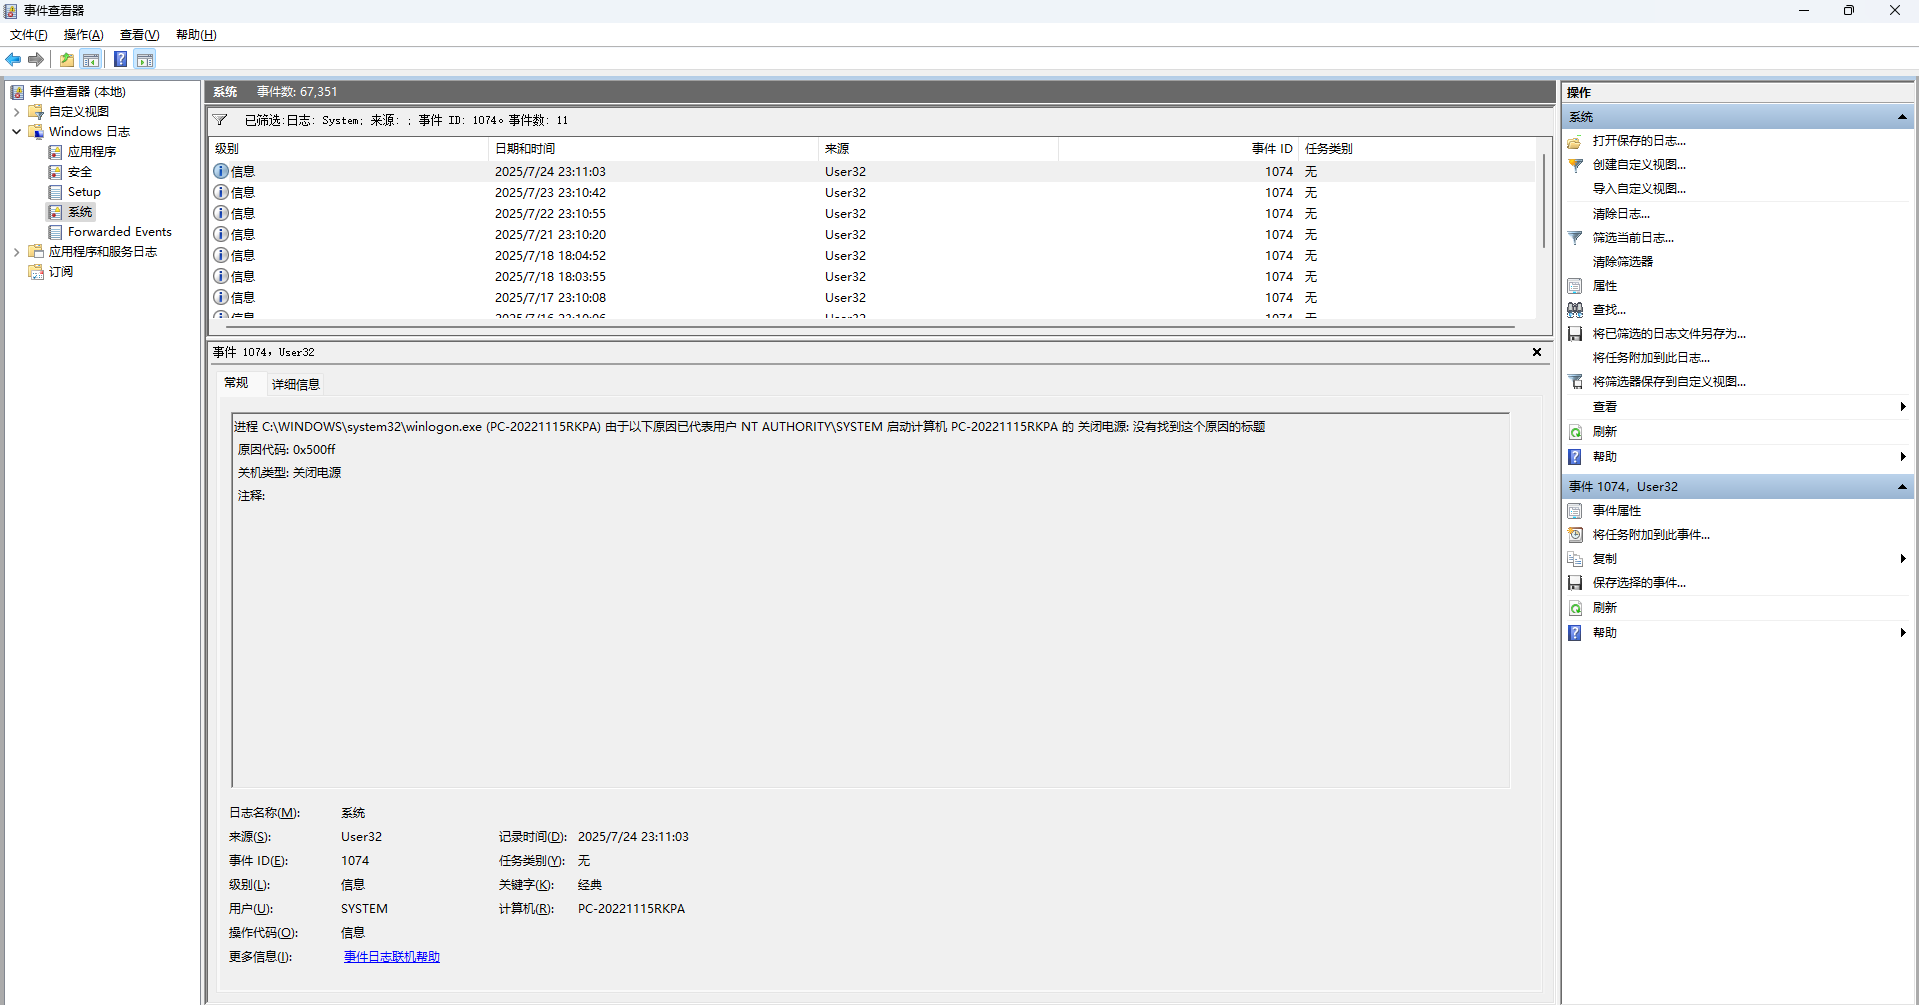The width and height of the screenshot is (1919, 1005).
Task: Expand 系统 section 帮助 submenu arrow
Action: 1902,457
